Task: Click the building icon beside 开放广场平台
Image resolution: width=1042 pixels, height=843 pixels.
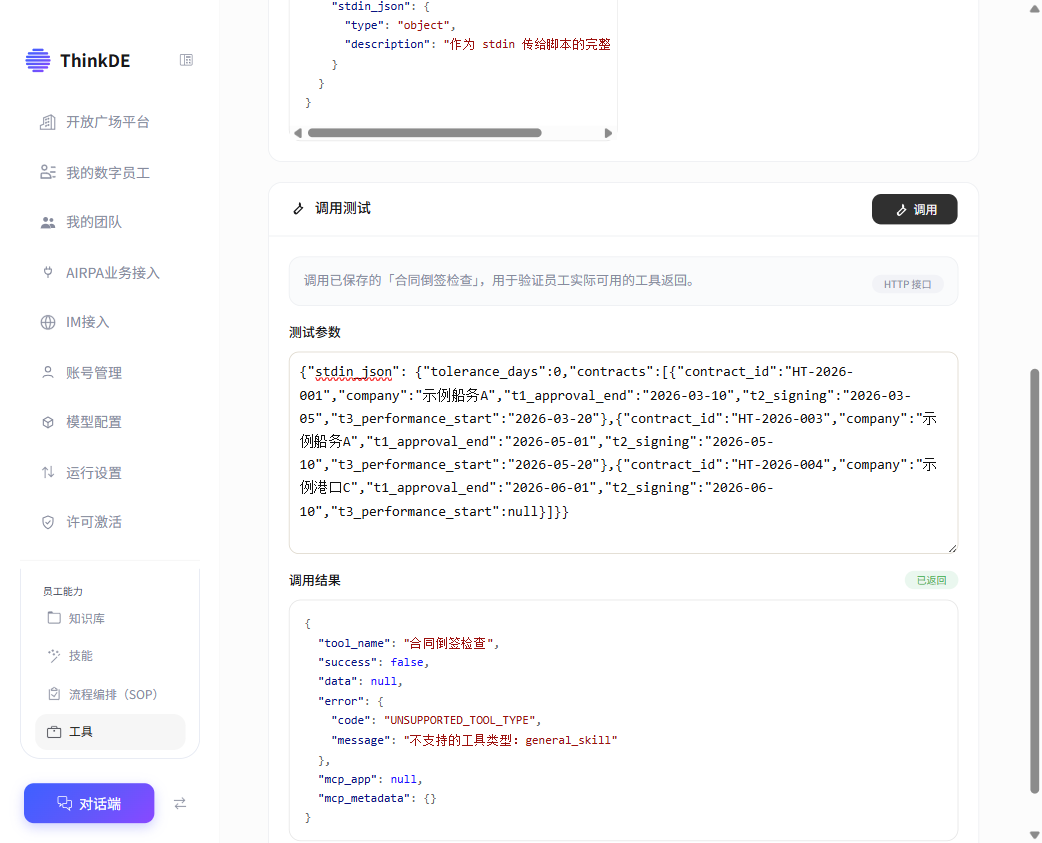Action: pyautogui.click(x=48, y=122)
